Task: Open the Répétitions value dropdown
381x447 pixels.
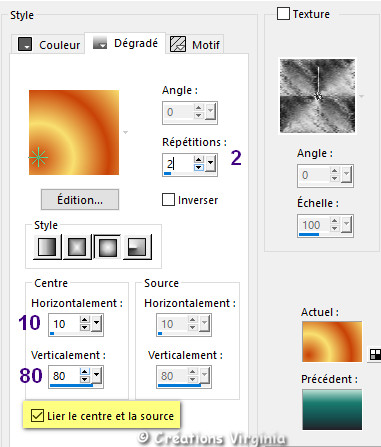Action: (210, 163)
